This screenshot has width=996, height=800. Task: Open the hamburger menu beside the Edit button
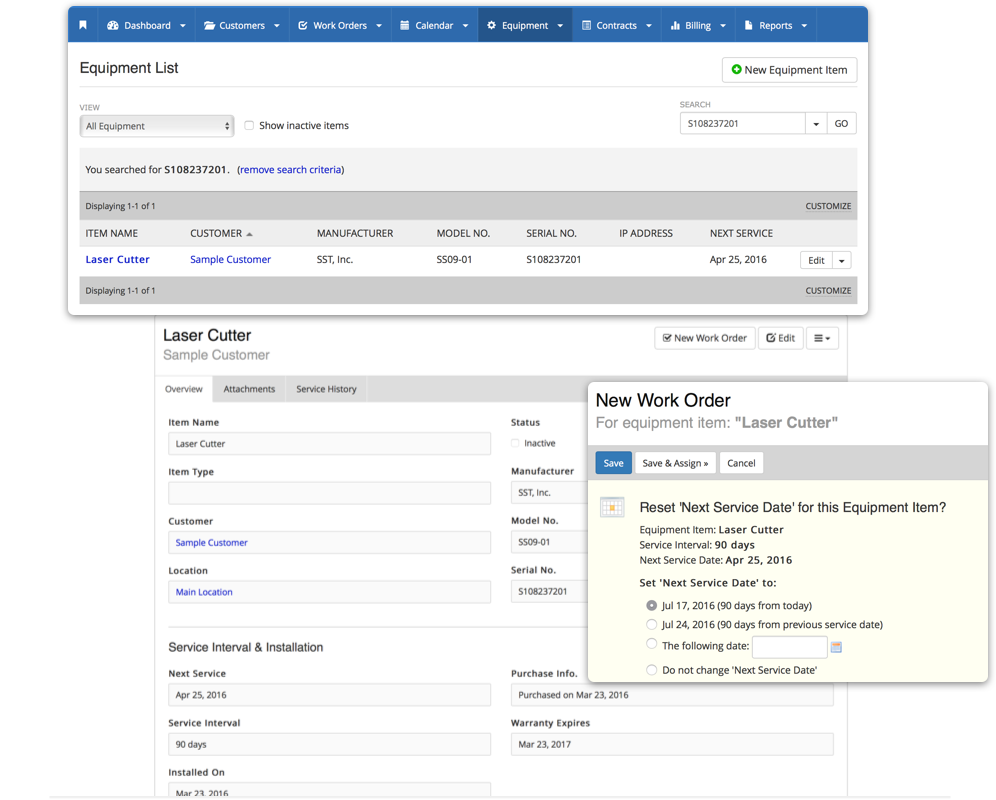823,338
